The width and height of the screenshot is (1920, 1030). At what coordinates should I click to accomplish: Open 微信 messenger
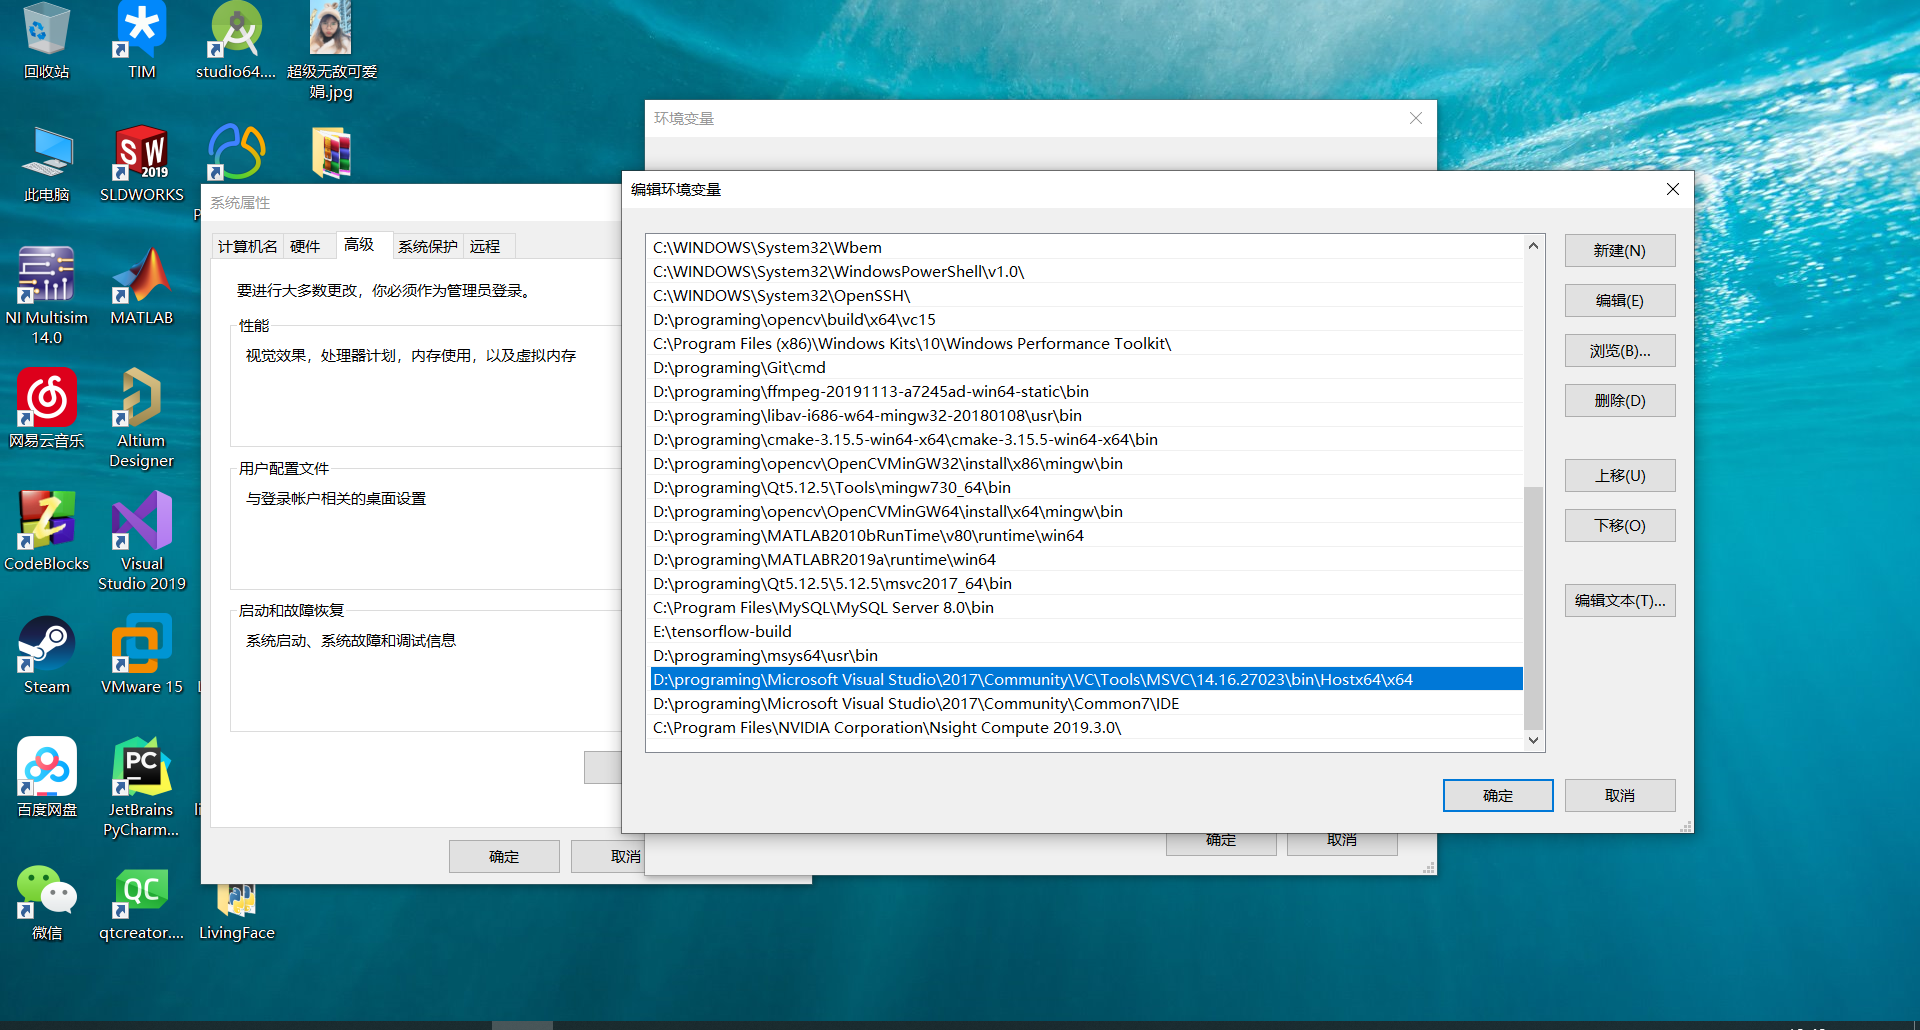(46, 895)
